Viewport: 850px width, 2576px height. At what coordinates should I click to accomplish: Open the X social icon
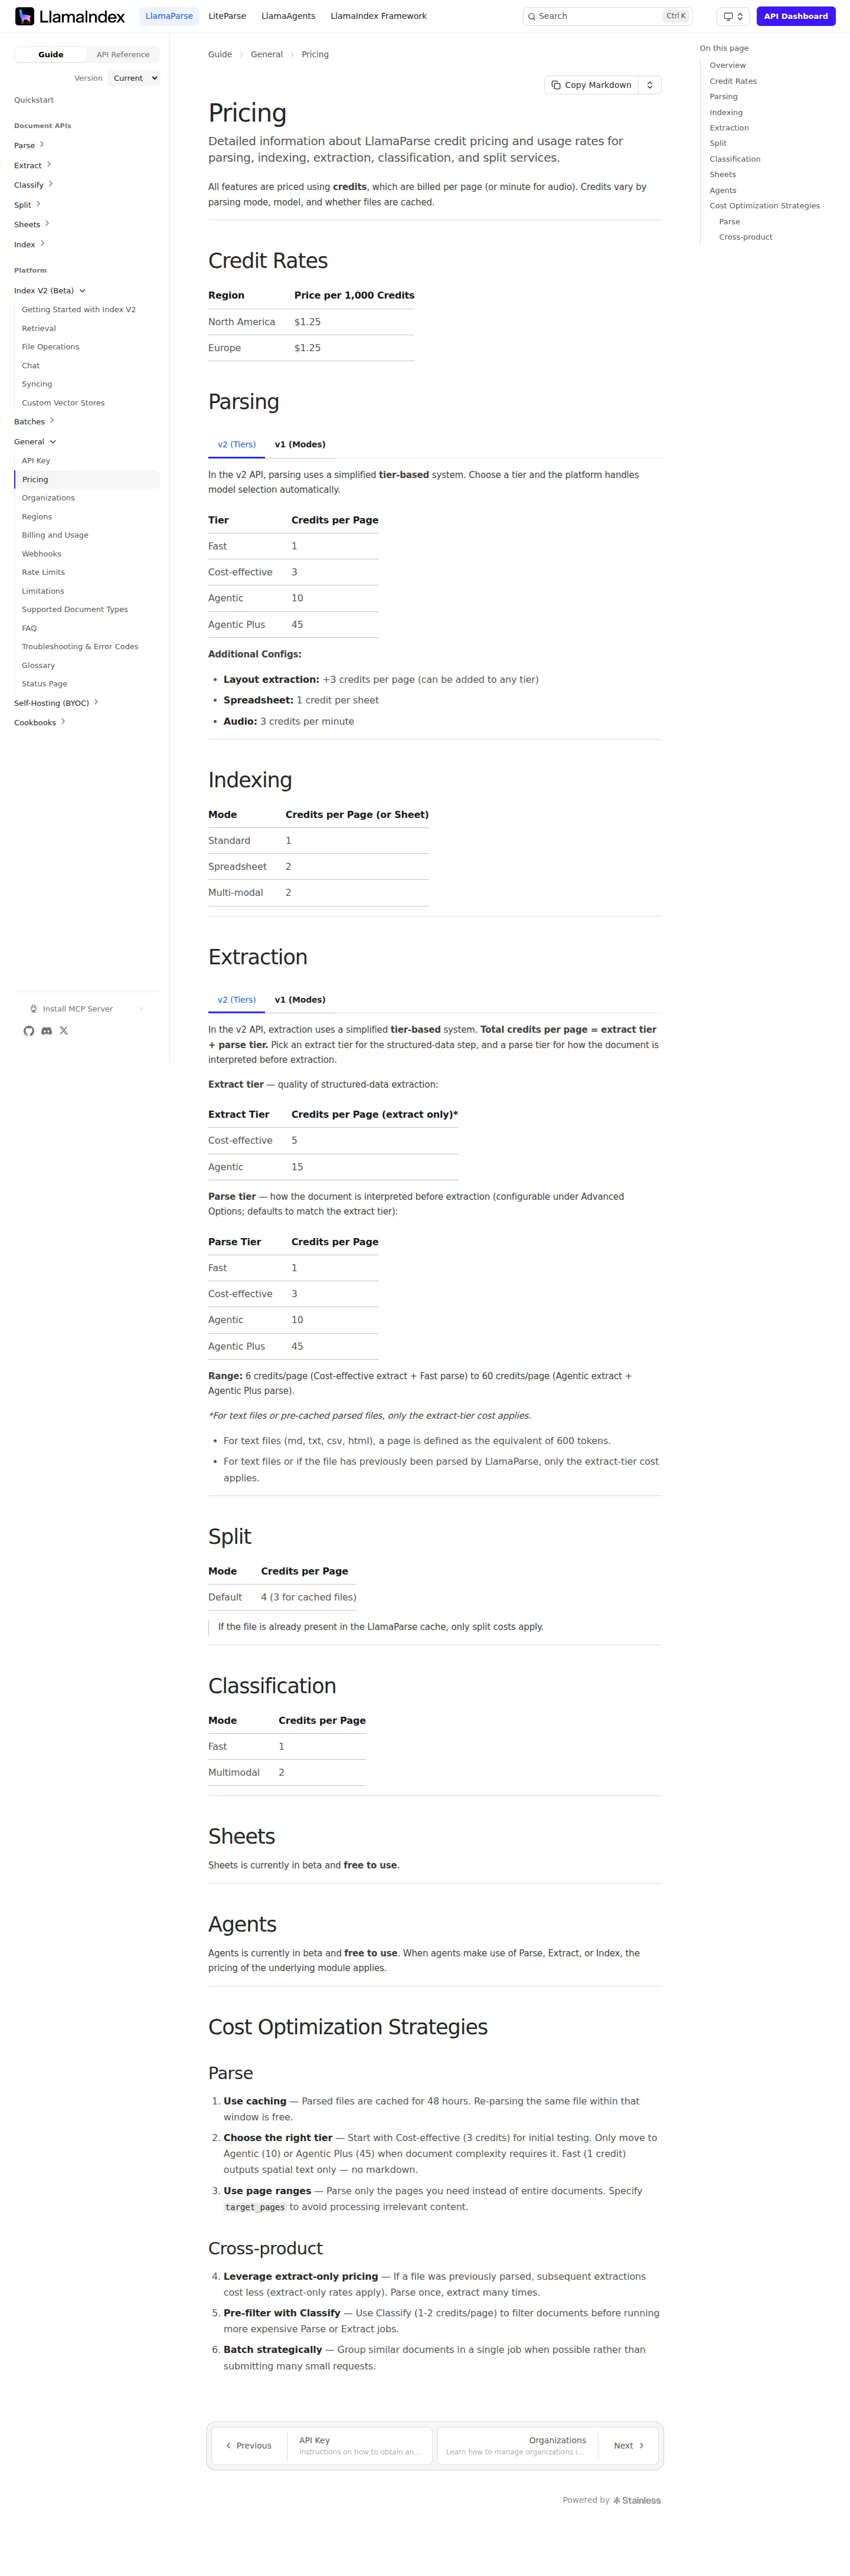tap(64, 1030)
